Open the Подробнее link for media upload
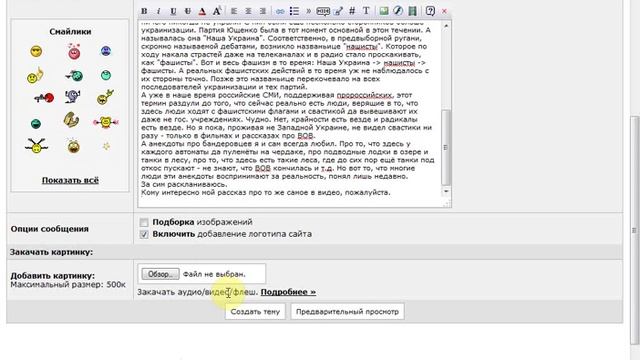The height and width of the screenshot is (360, 640). point(288,292)
